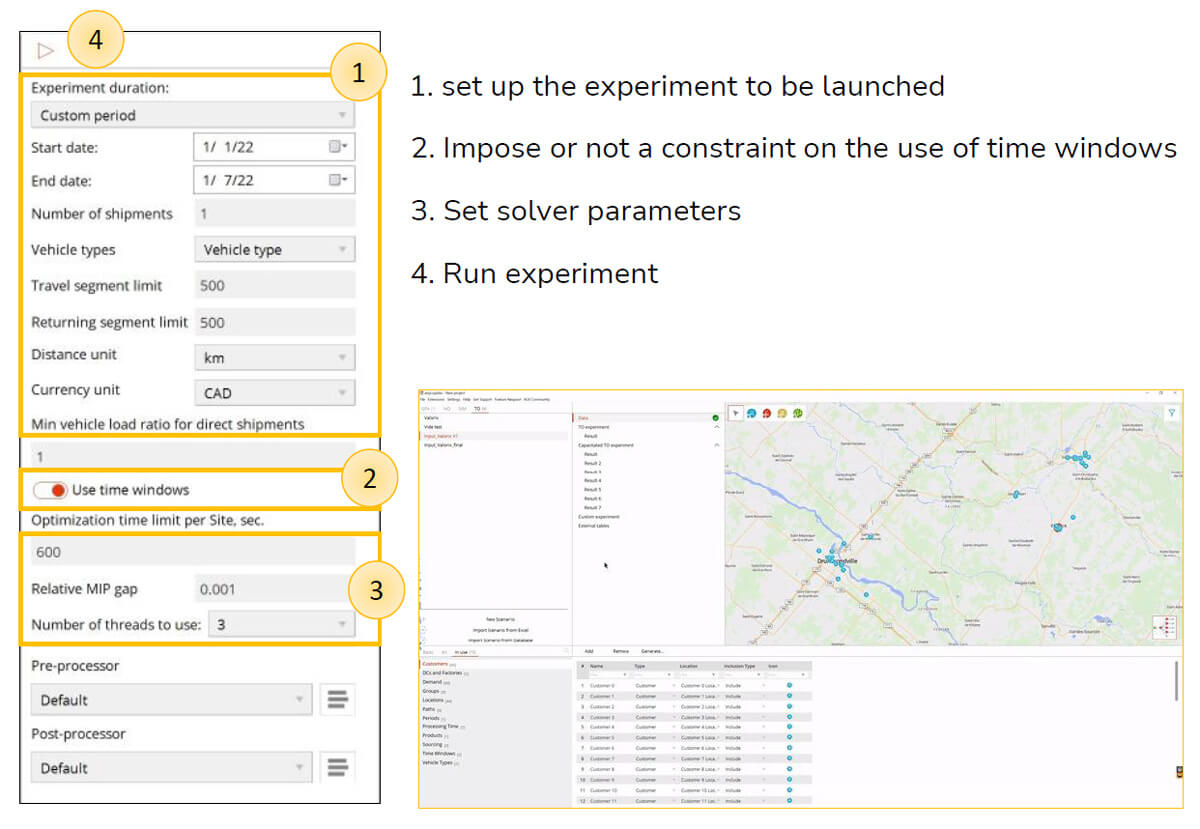1200x829 pixels.
Task: Click the map filter funnel icon
Action: click(x=1171, y=412)
